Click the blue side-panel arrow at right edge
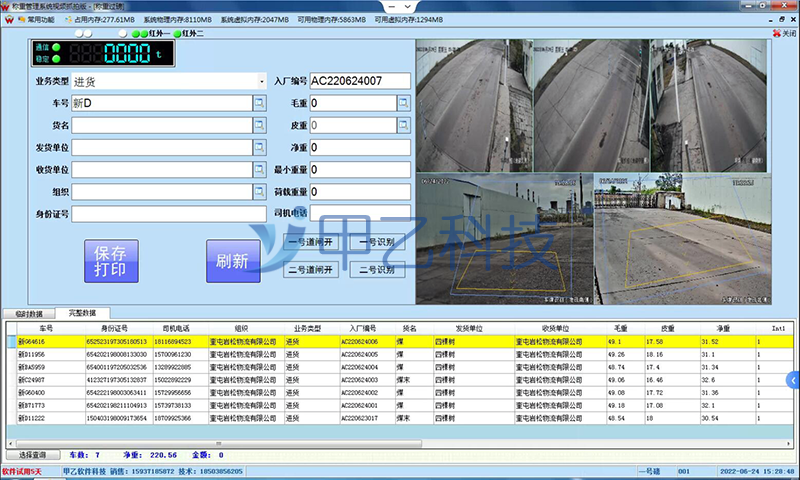 (x=793, y=380)
